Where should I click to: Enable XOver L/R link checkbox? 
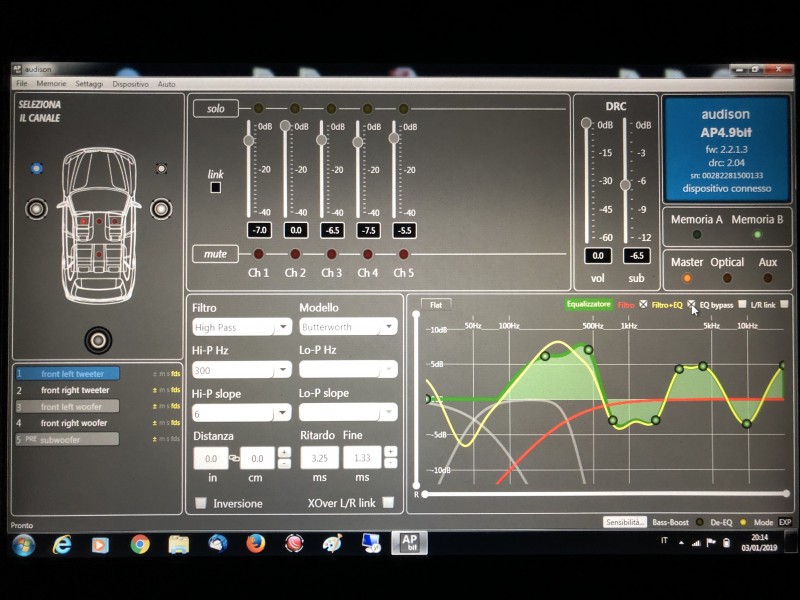click(388, 503)
